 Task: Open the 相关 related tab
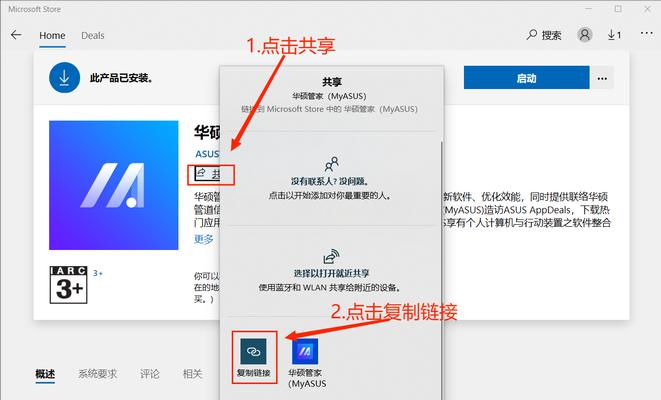click(193, 374)
